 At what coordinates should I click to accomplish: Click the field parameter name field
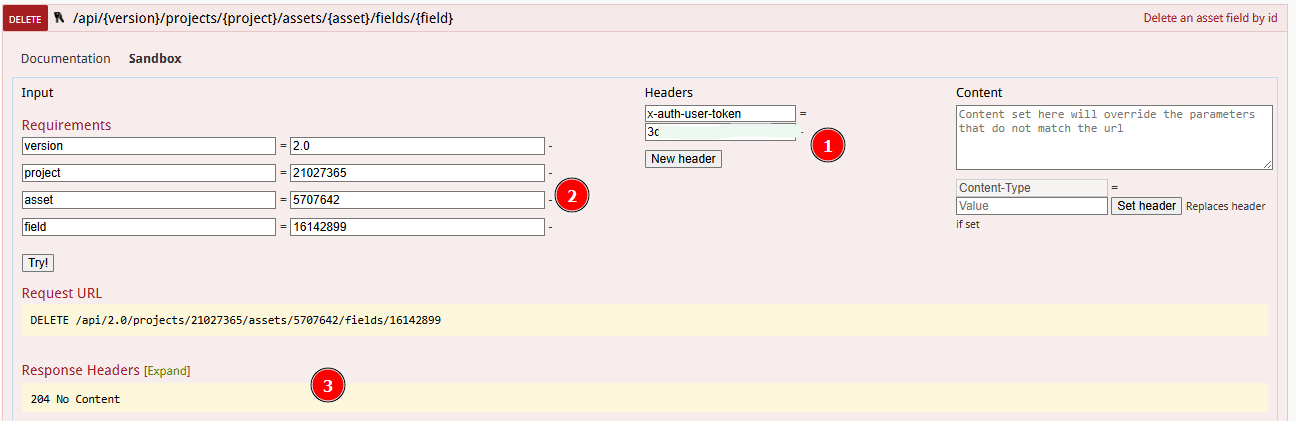[x=148, y=227]
